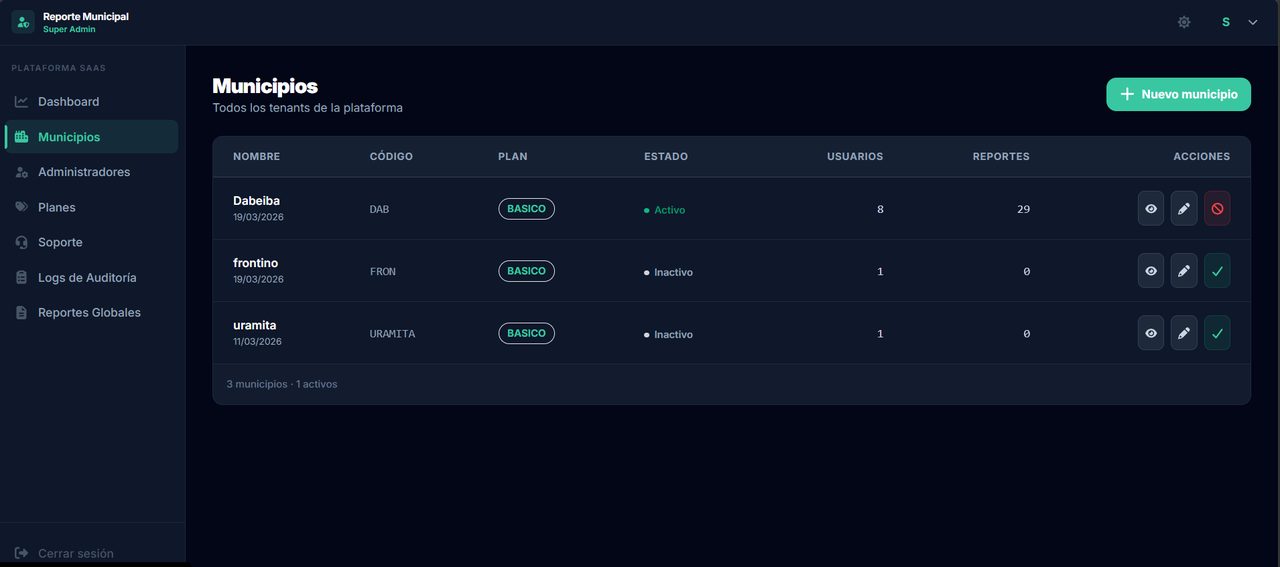Click the USUARIOS column header
This screenshot has width=1280, height=567.
point(855,157)
